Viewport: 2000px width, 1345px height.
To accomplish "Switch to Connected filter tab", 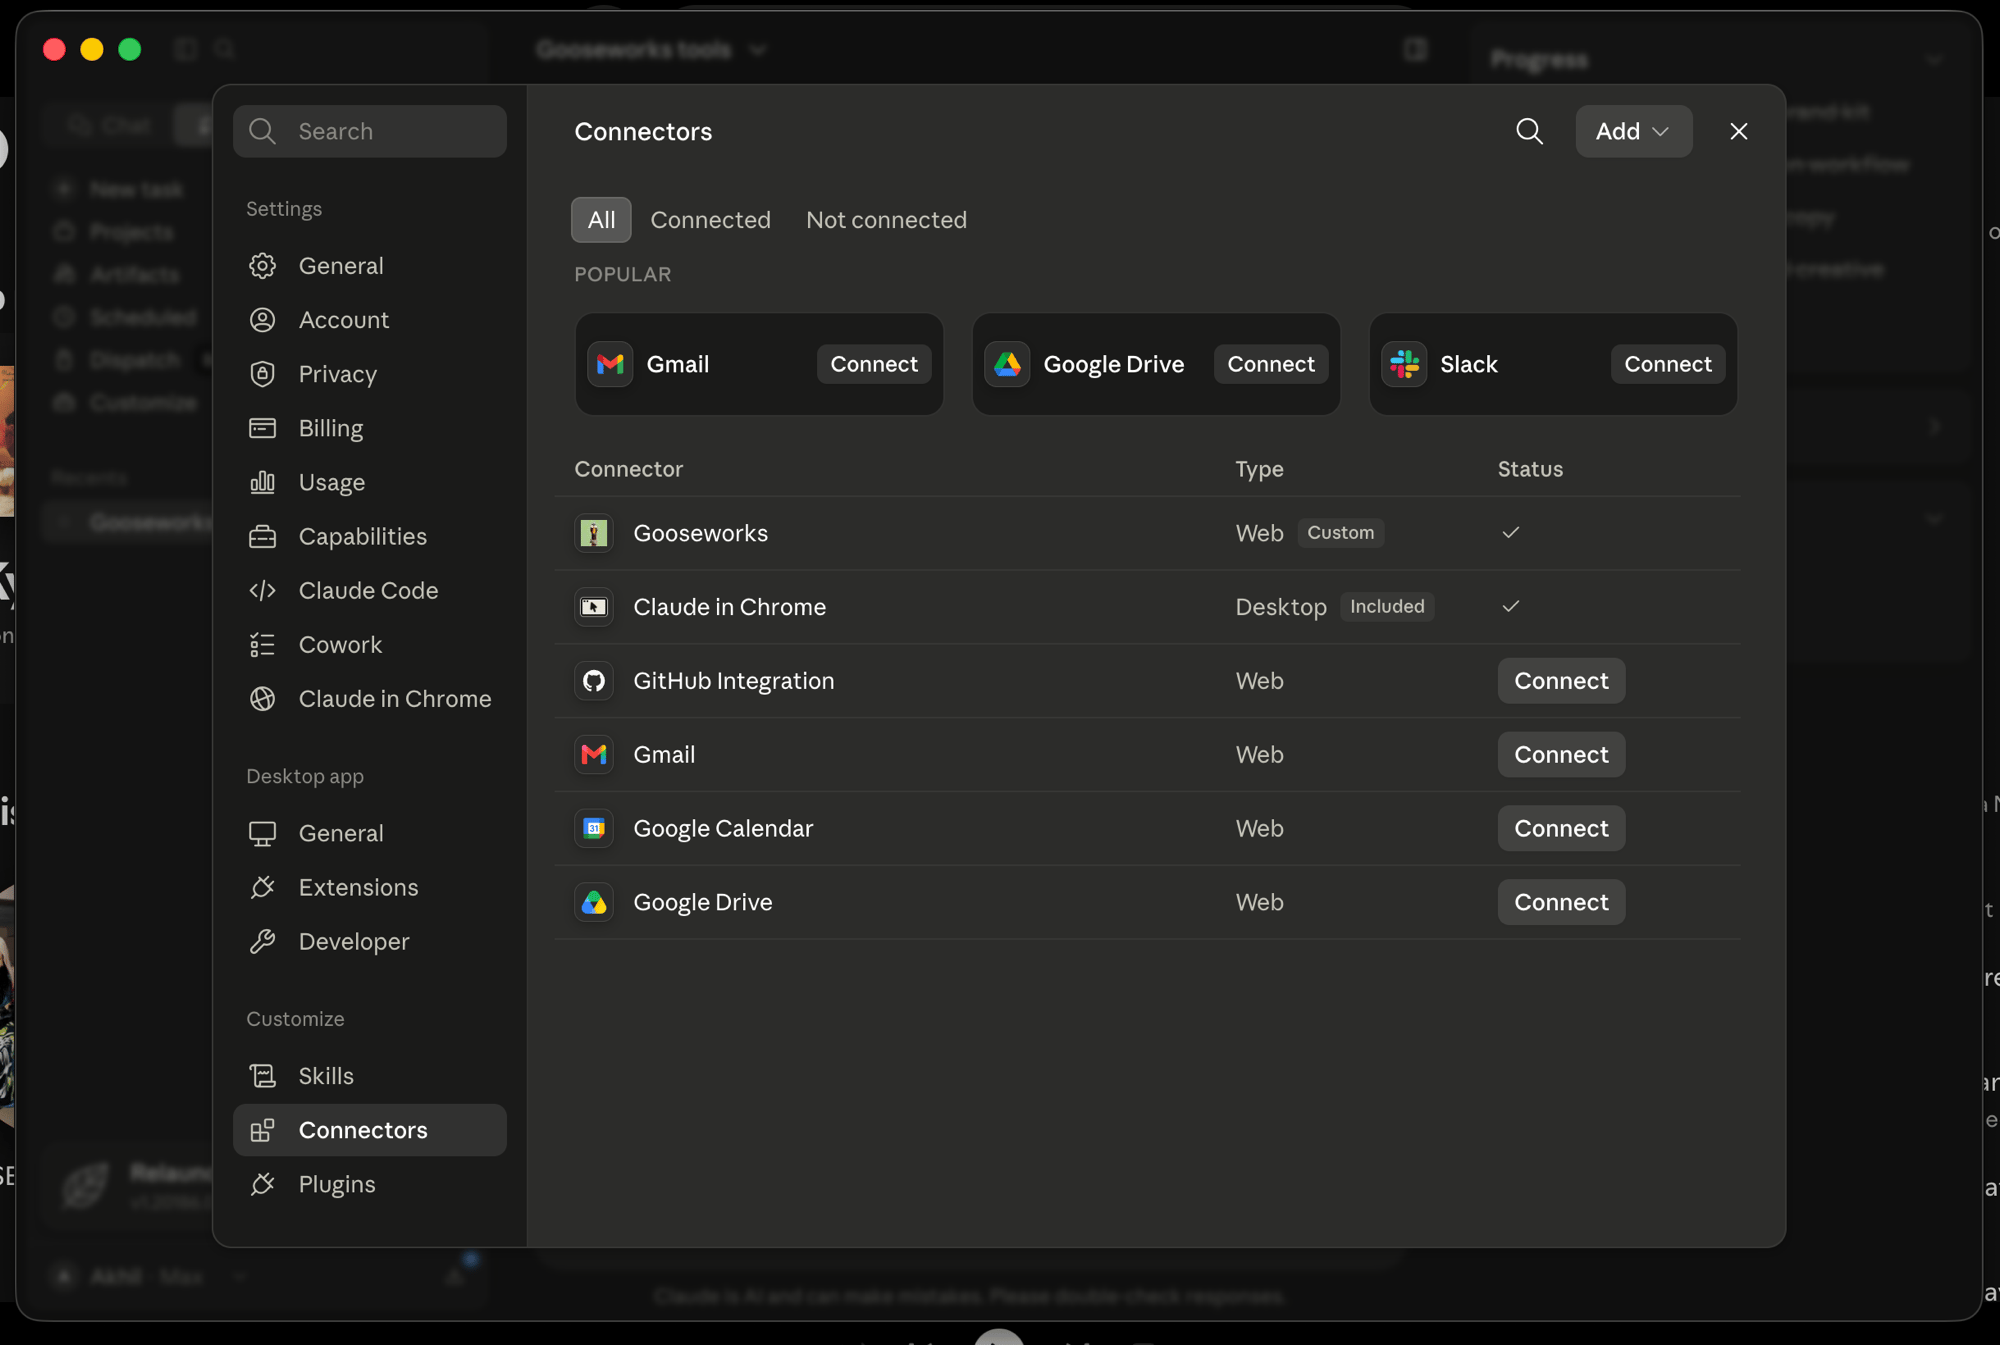I will pyautogui.click(x=710, y=220).
